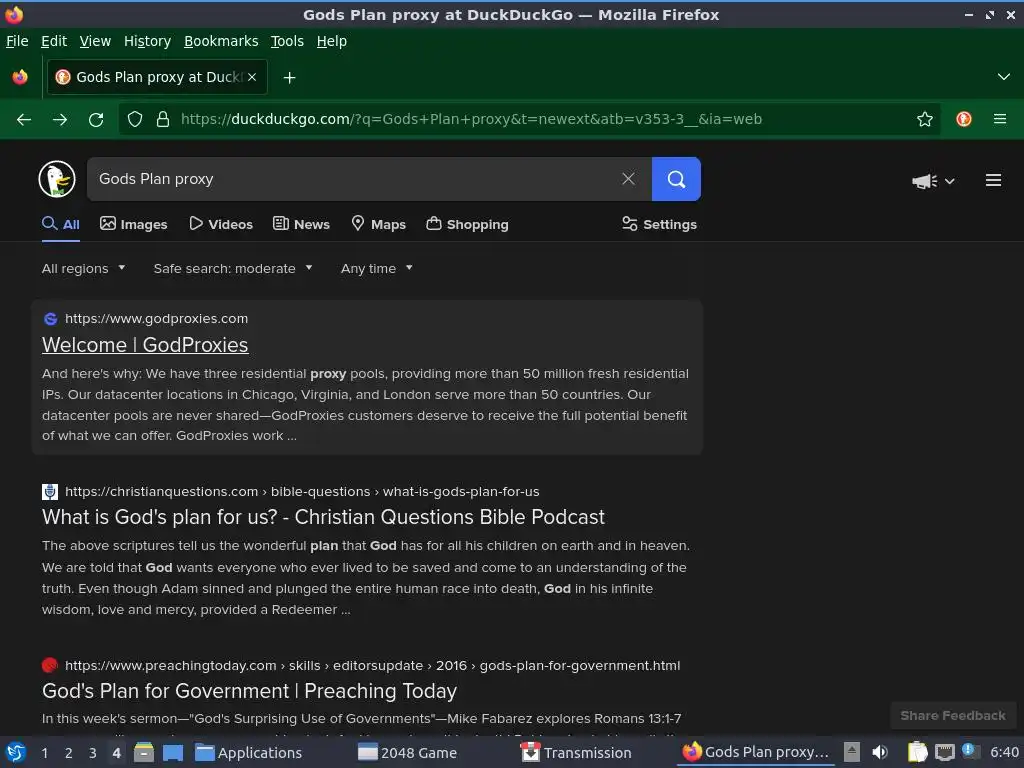
Task: Switch to workspace 3
Action: [x=93, y=753]
